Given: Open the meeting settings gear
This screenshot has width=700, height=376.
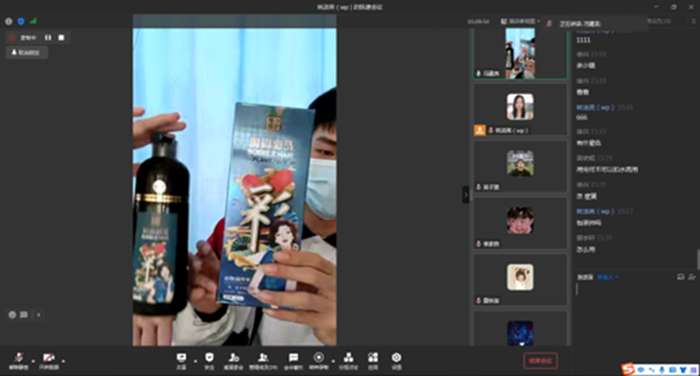Looking at the screenshot, I should click(396, 361).
